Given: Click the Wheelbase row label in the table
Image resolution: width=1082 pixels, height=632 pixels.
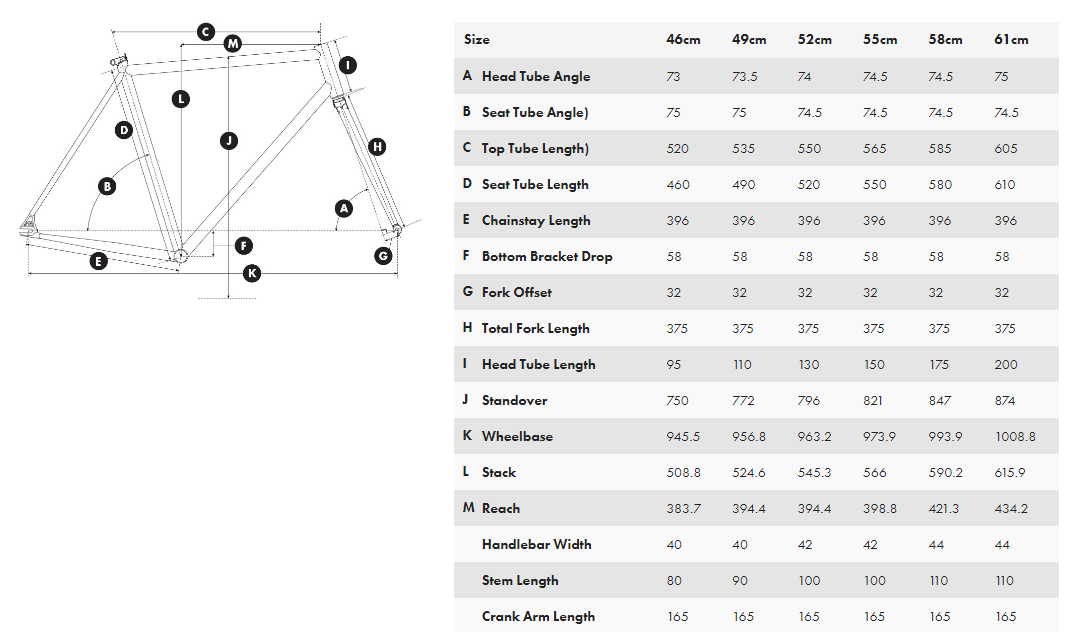Looking at the screenshot, I should (x=517, y=436).
